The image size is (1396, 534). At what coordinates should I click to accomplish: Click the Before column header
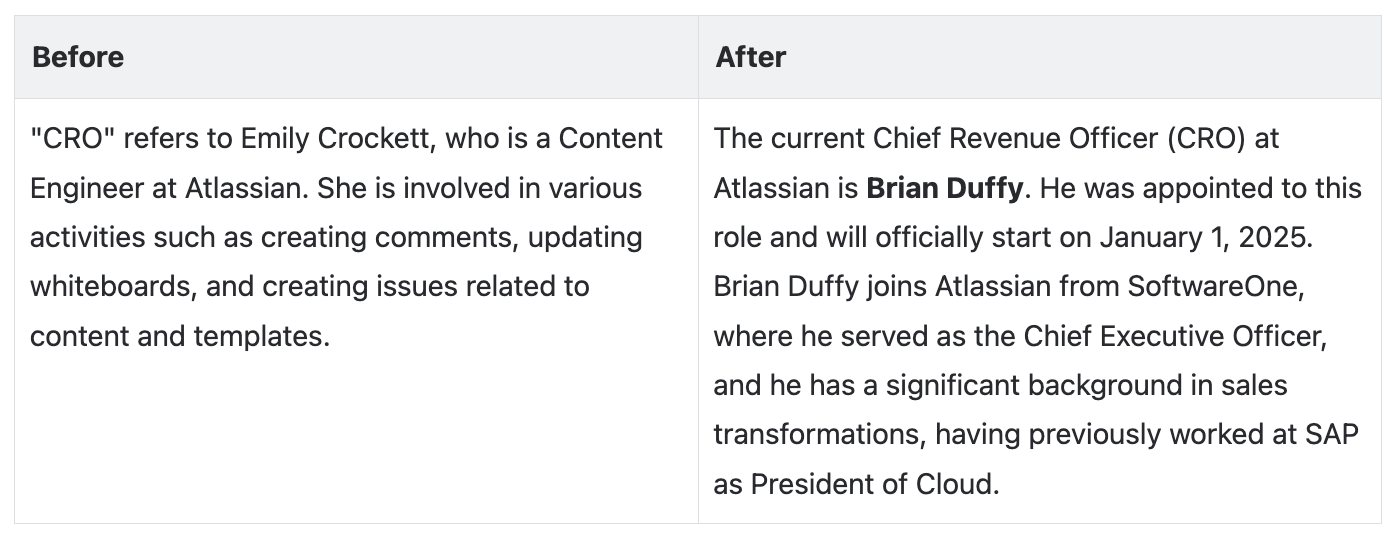coord(78,57)
